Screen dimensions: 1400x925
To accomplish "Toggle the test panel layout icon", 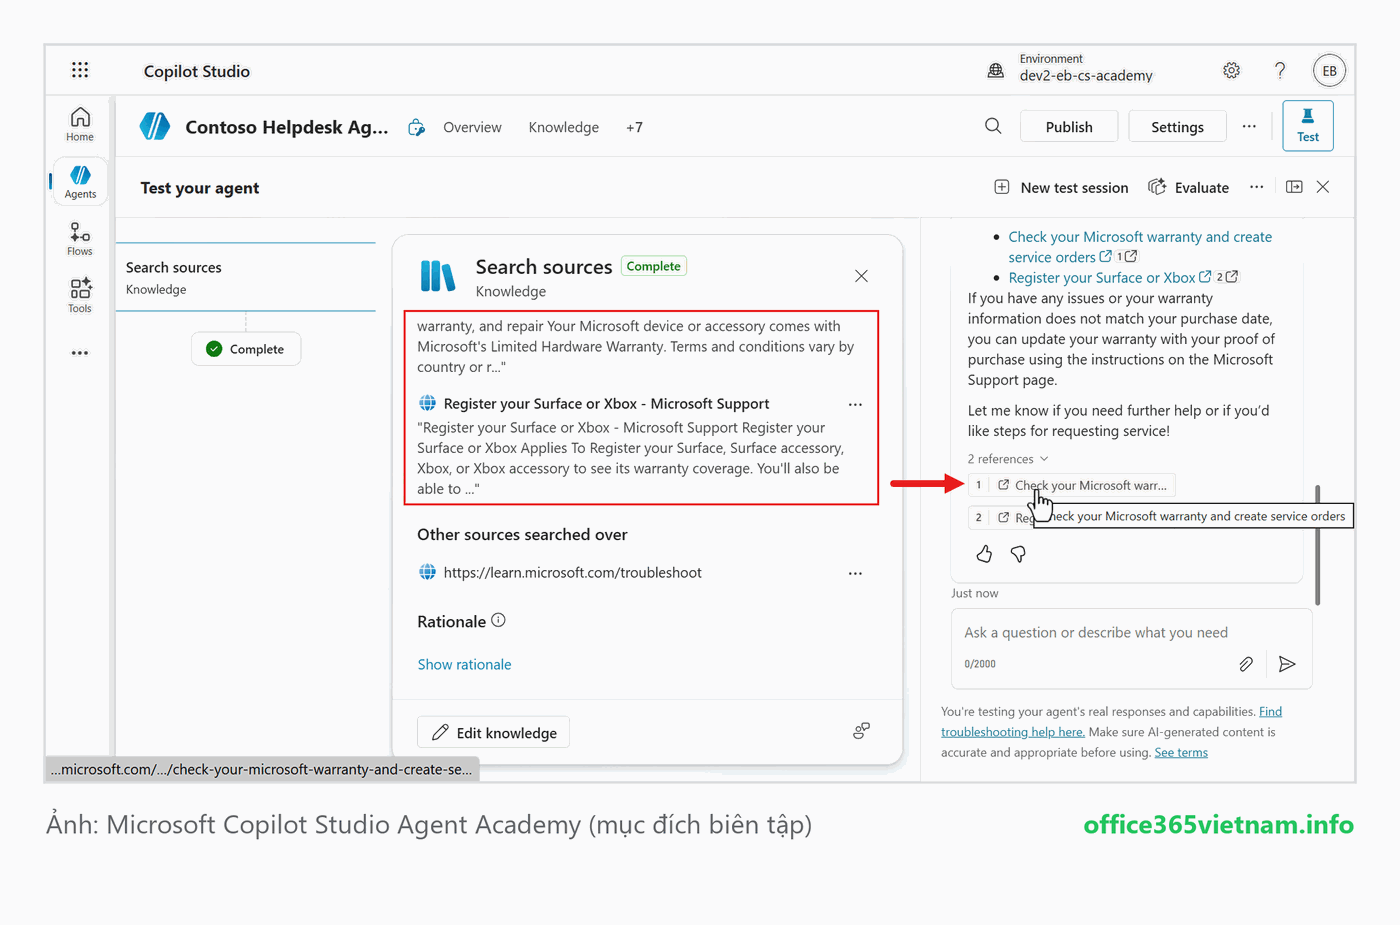I will (1294, 187).
